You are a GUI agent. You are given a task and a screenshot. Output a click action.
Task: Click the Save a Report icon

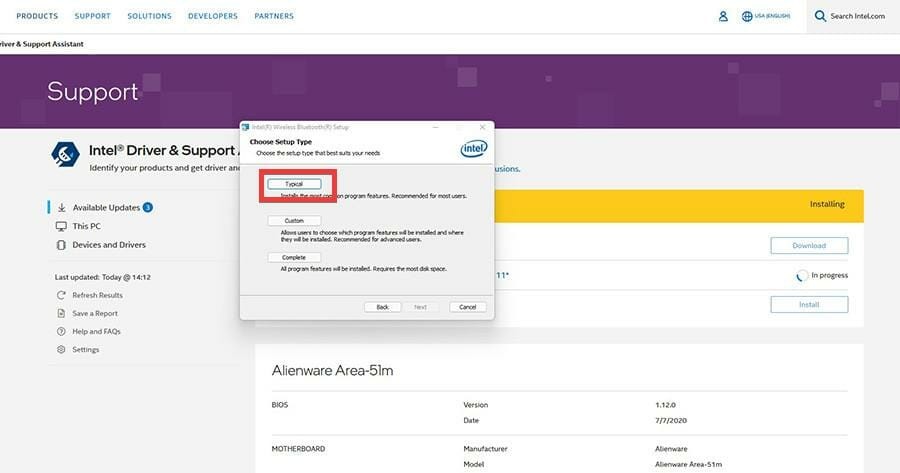pyautogui.click(x=61, y=313)
